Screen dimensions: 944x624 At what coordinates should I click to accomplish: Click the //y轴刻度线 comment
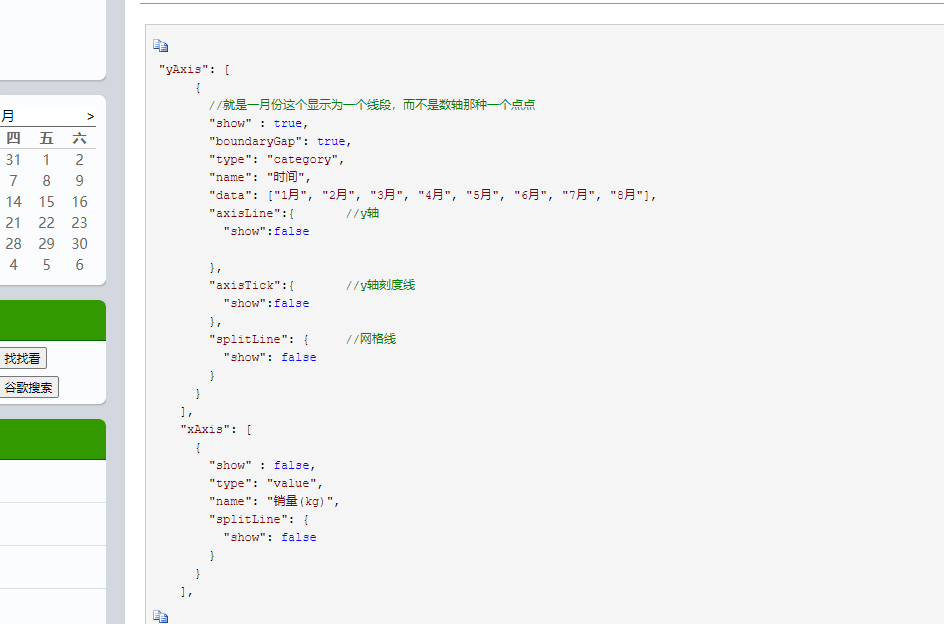point(380,285)
